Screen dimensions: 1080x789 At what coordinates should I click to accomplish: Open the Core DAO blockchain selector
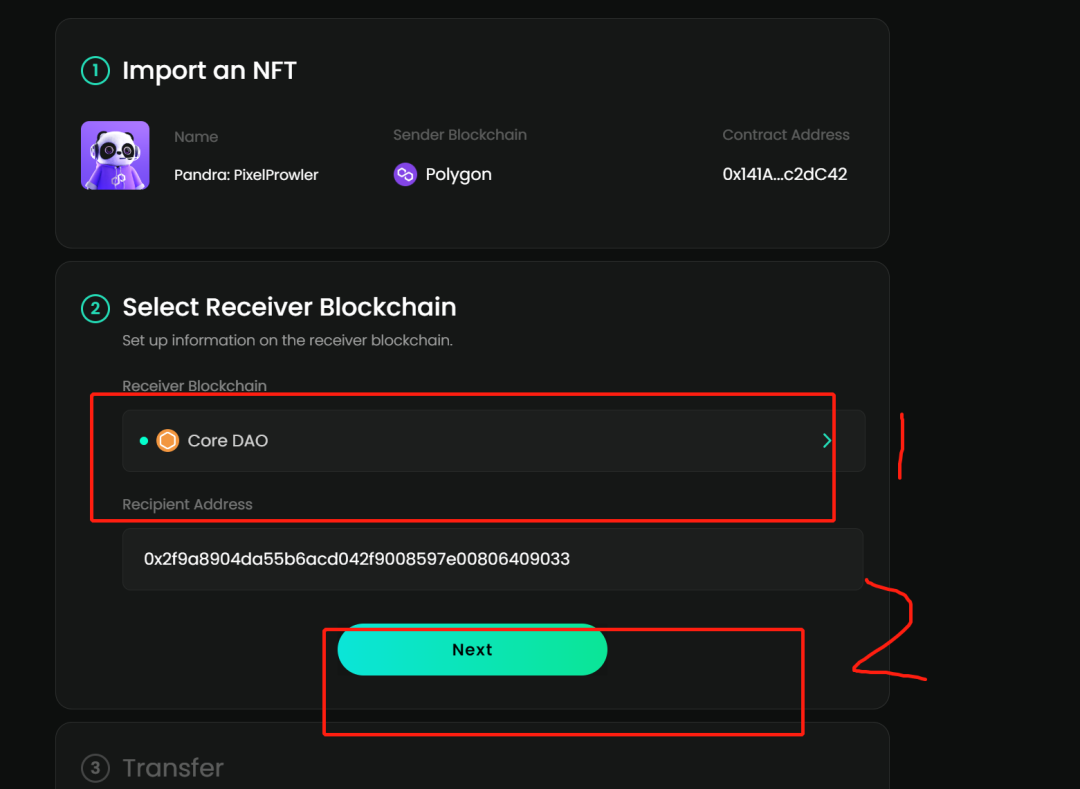[x=492, y=441]
